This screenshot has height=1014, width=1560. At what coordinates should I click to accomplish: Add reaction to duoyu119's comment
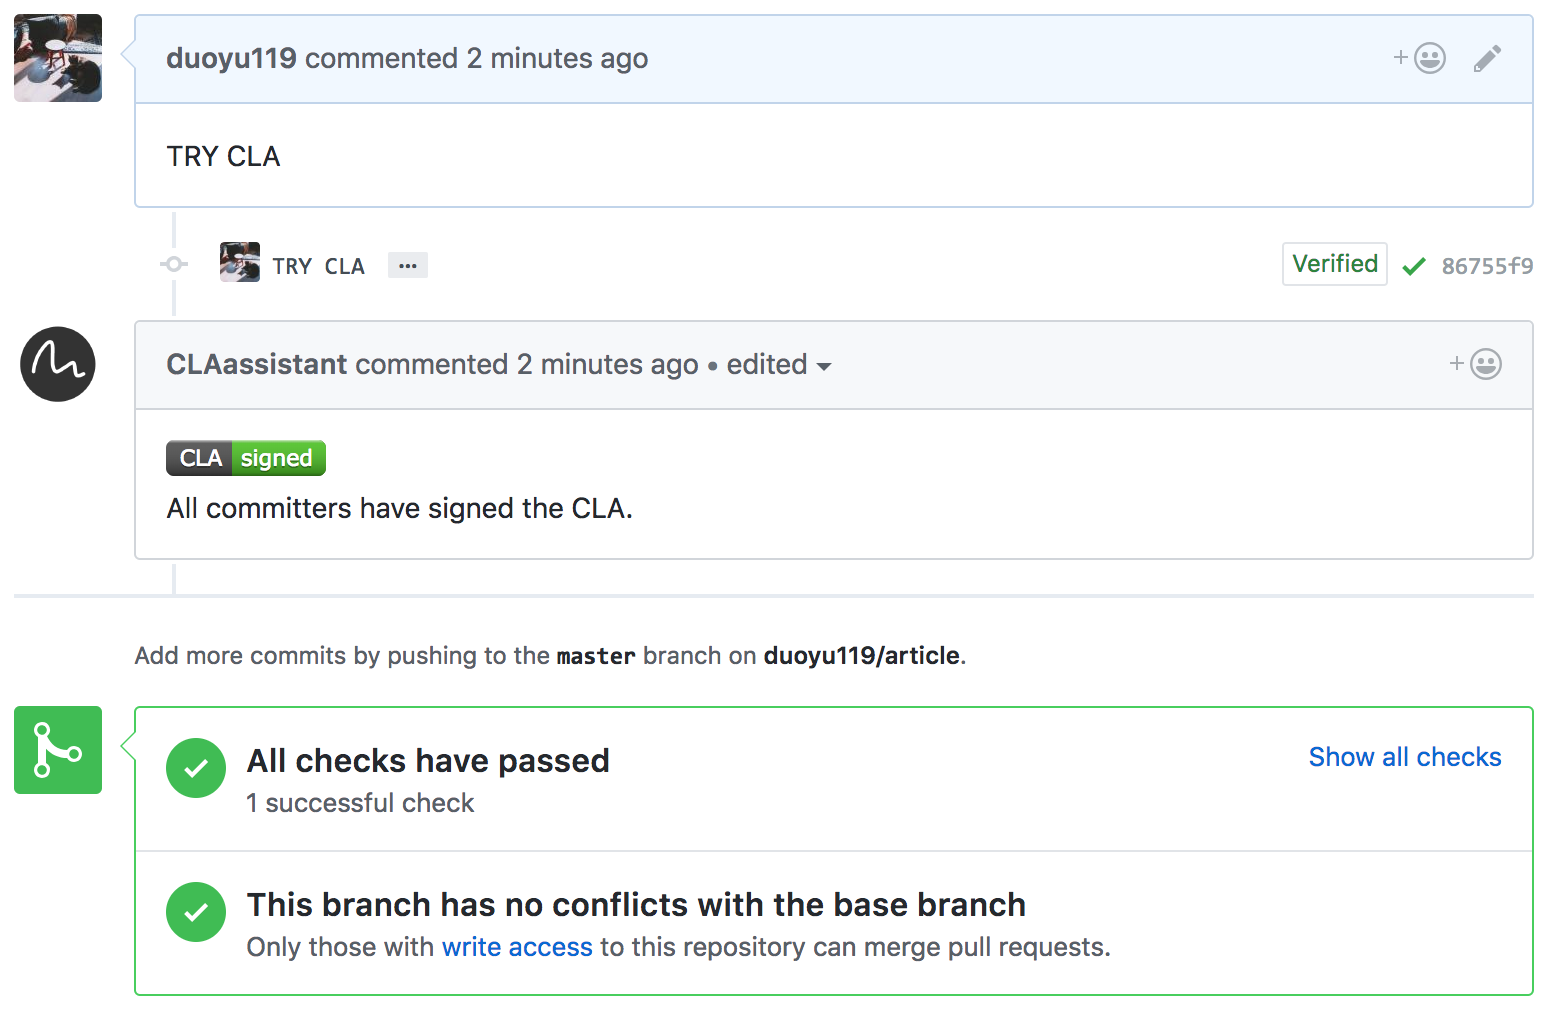point(1420,58)
